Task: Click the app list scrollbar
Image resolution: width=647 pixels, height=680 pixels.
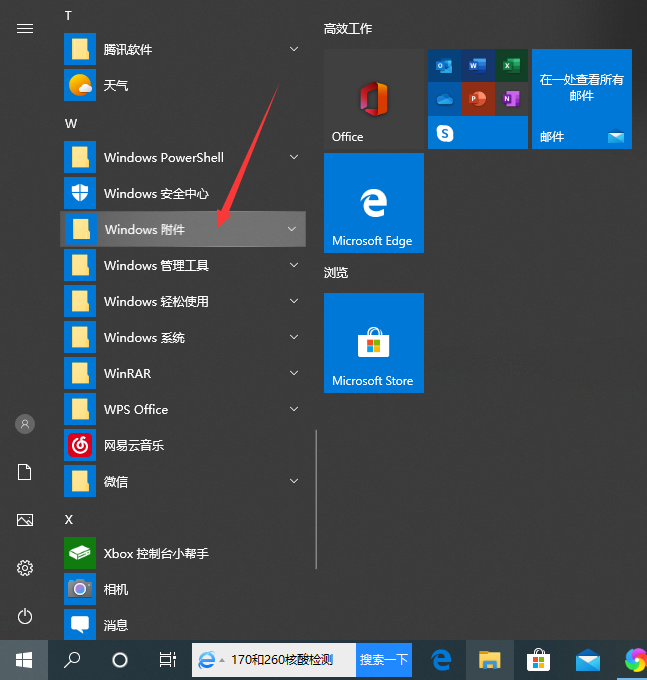Action: (316, 499)
